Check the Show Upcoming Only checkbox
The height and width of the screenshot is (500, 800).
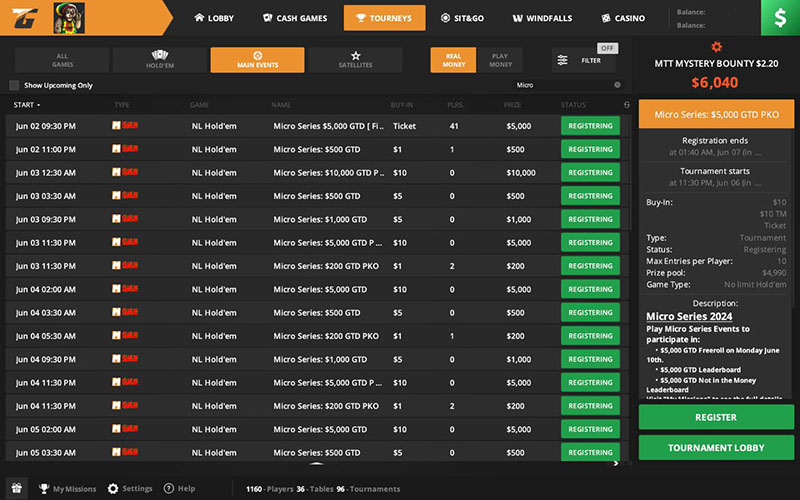point(14,85)
